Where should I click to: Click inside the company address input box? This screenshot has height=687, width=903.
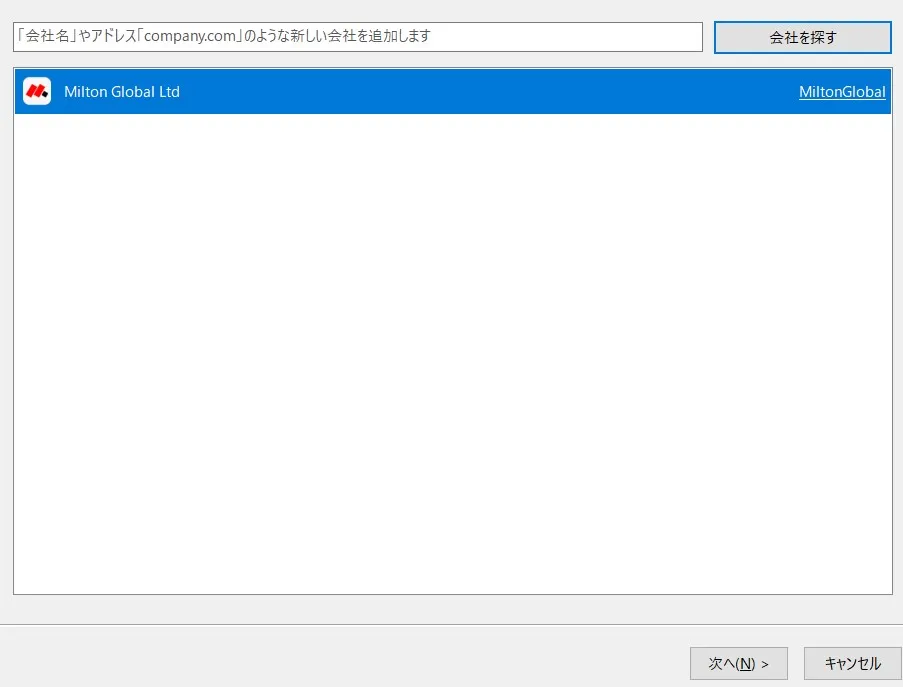356,36
